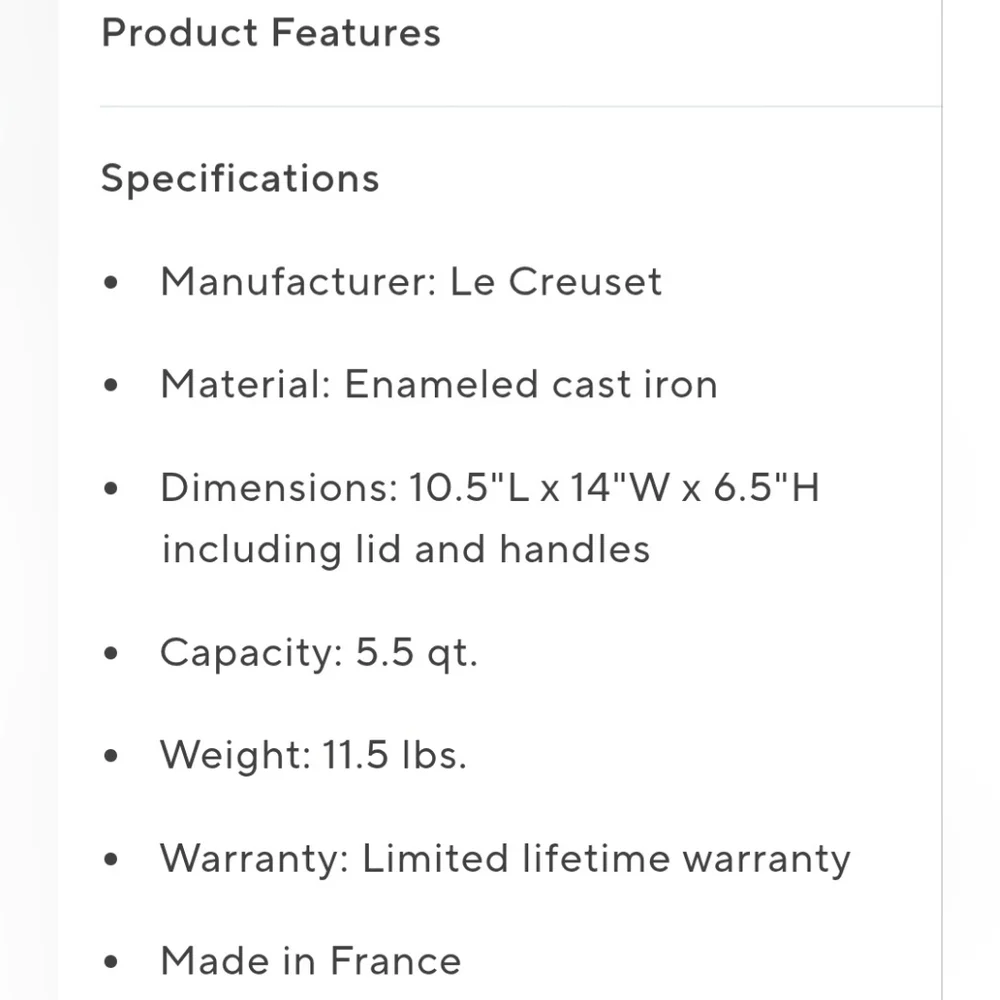Image resolution: width=1000 pixels, height=1000 pixels.
Task: Click the Material: Enameled cast iron text
Action: [x=439, y=385]
